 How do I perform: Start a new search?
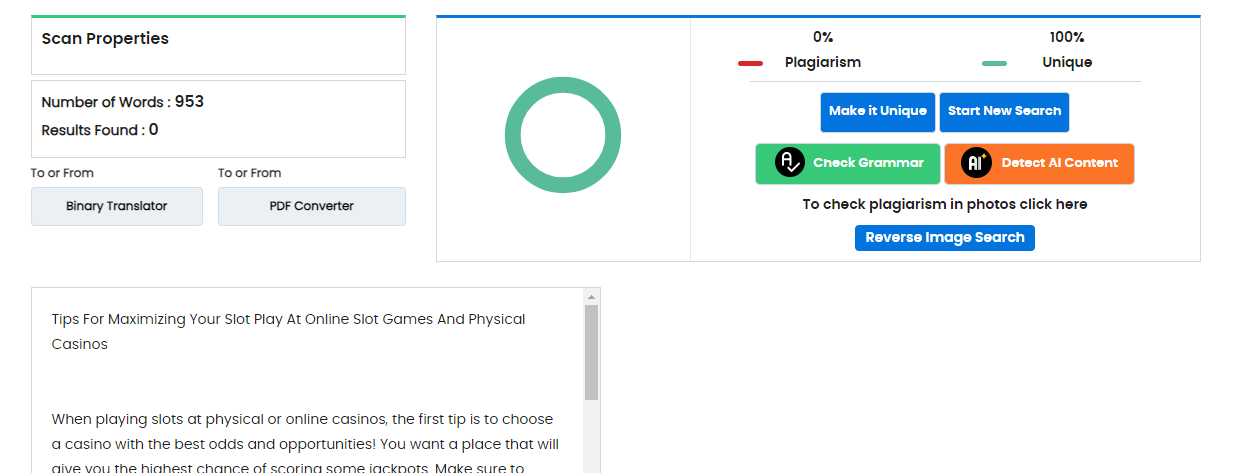[1004, 112]
